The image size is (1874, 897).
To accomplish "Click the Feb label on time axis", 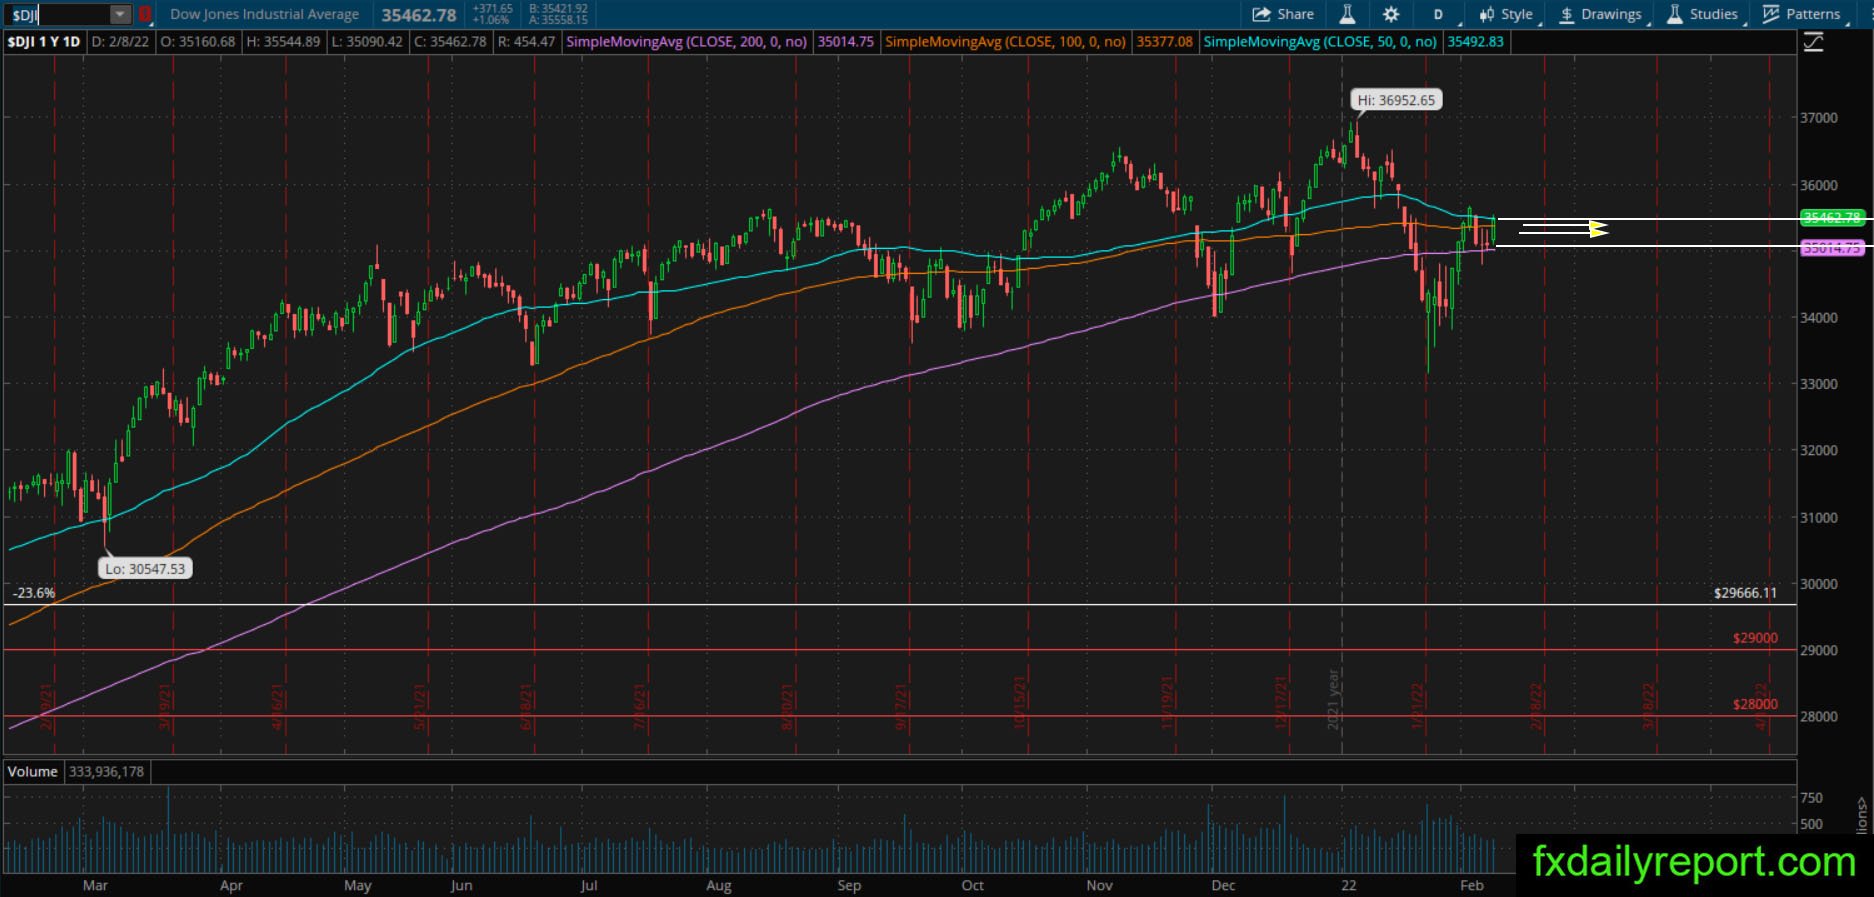I will [1471, 885].
